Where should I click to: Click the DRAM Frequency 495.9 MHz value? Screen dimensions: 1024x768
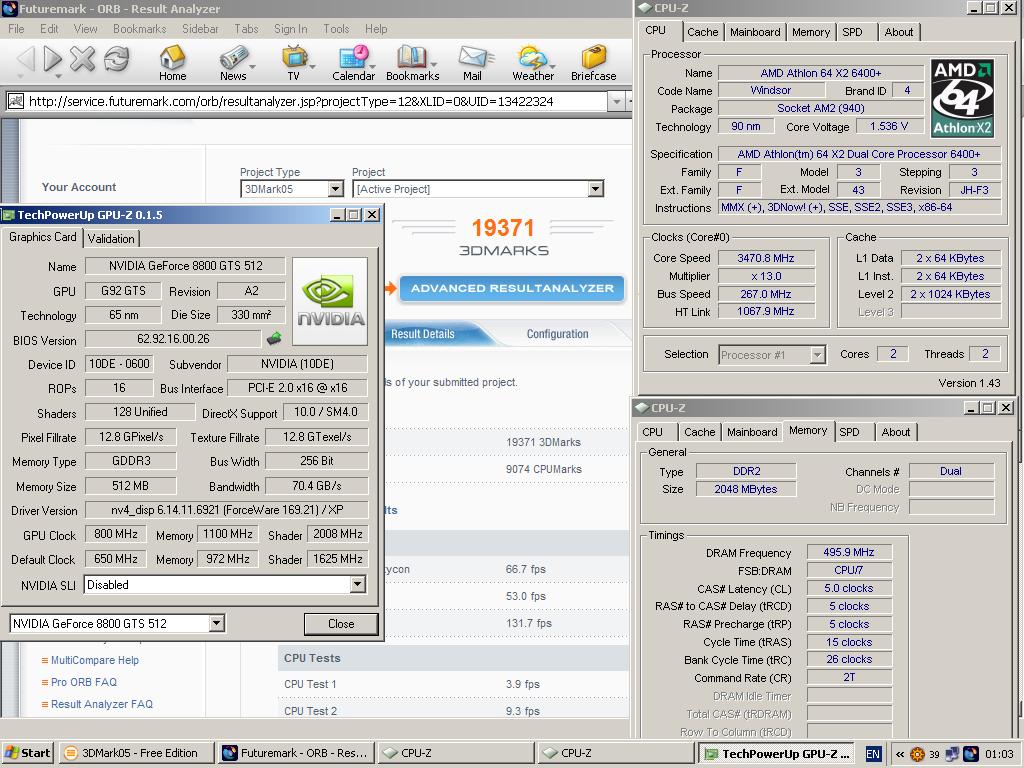point(849,552)
